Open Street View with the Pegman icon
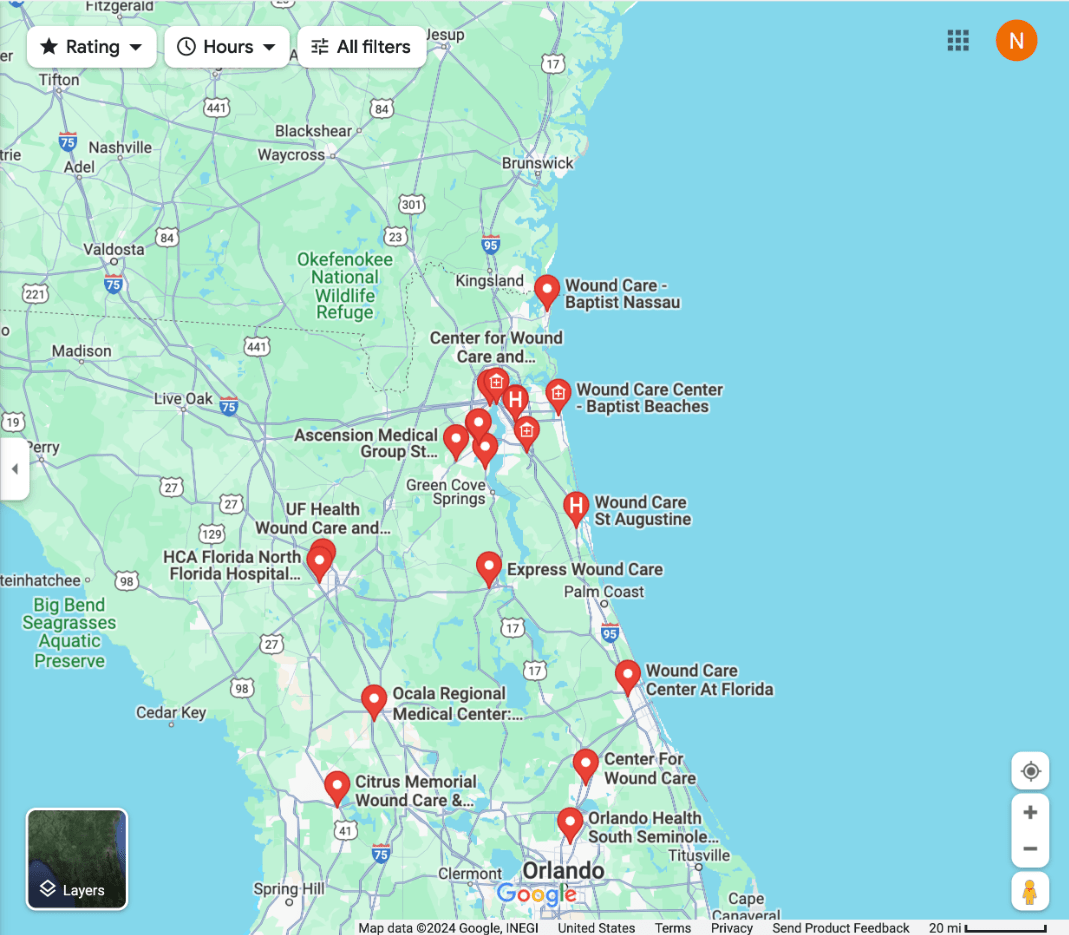The image size is (1069, 935). (1029, 891)
